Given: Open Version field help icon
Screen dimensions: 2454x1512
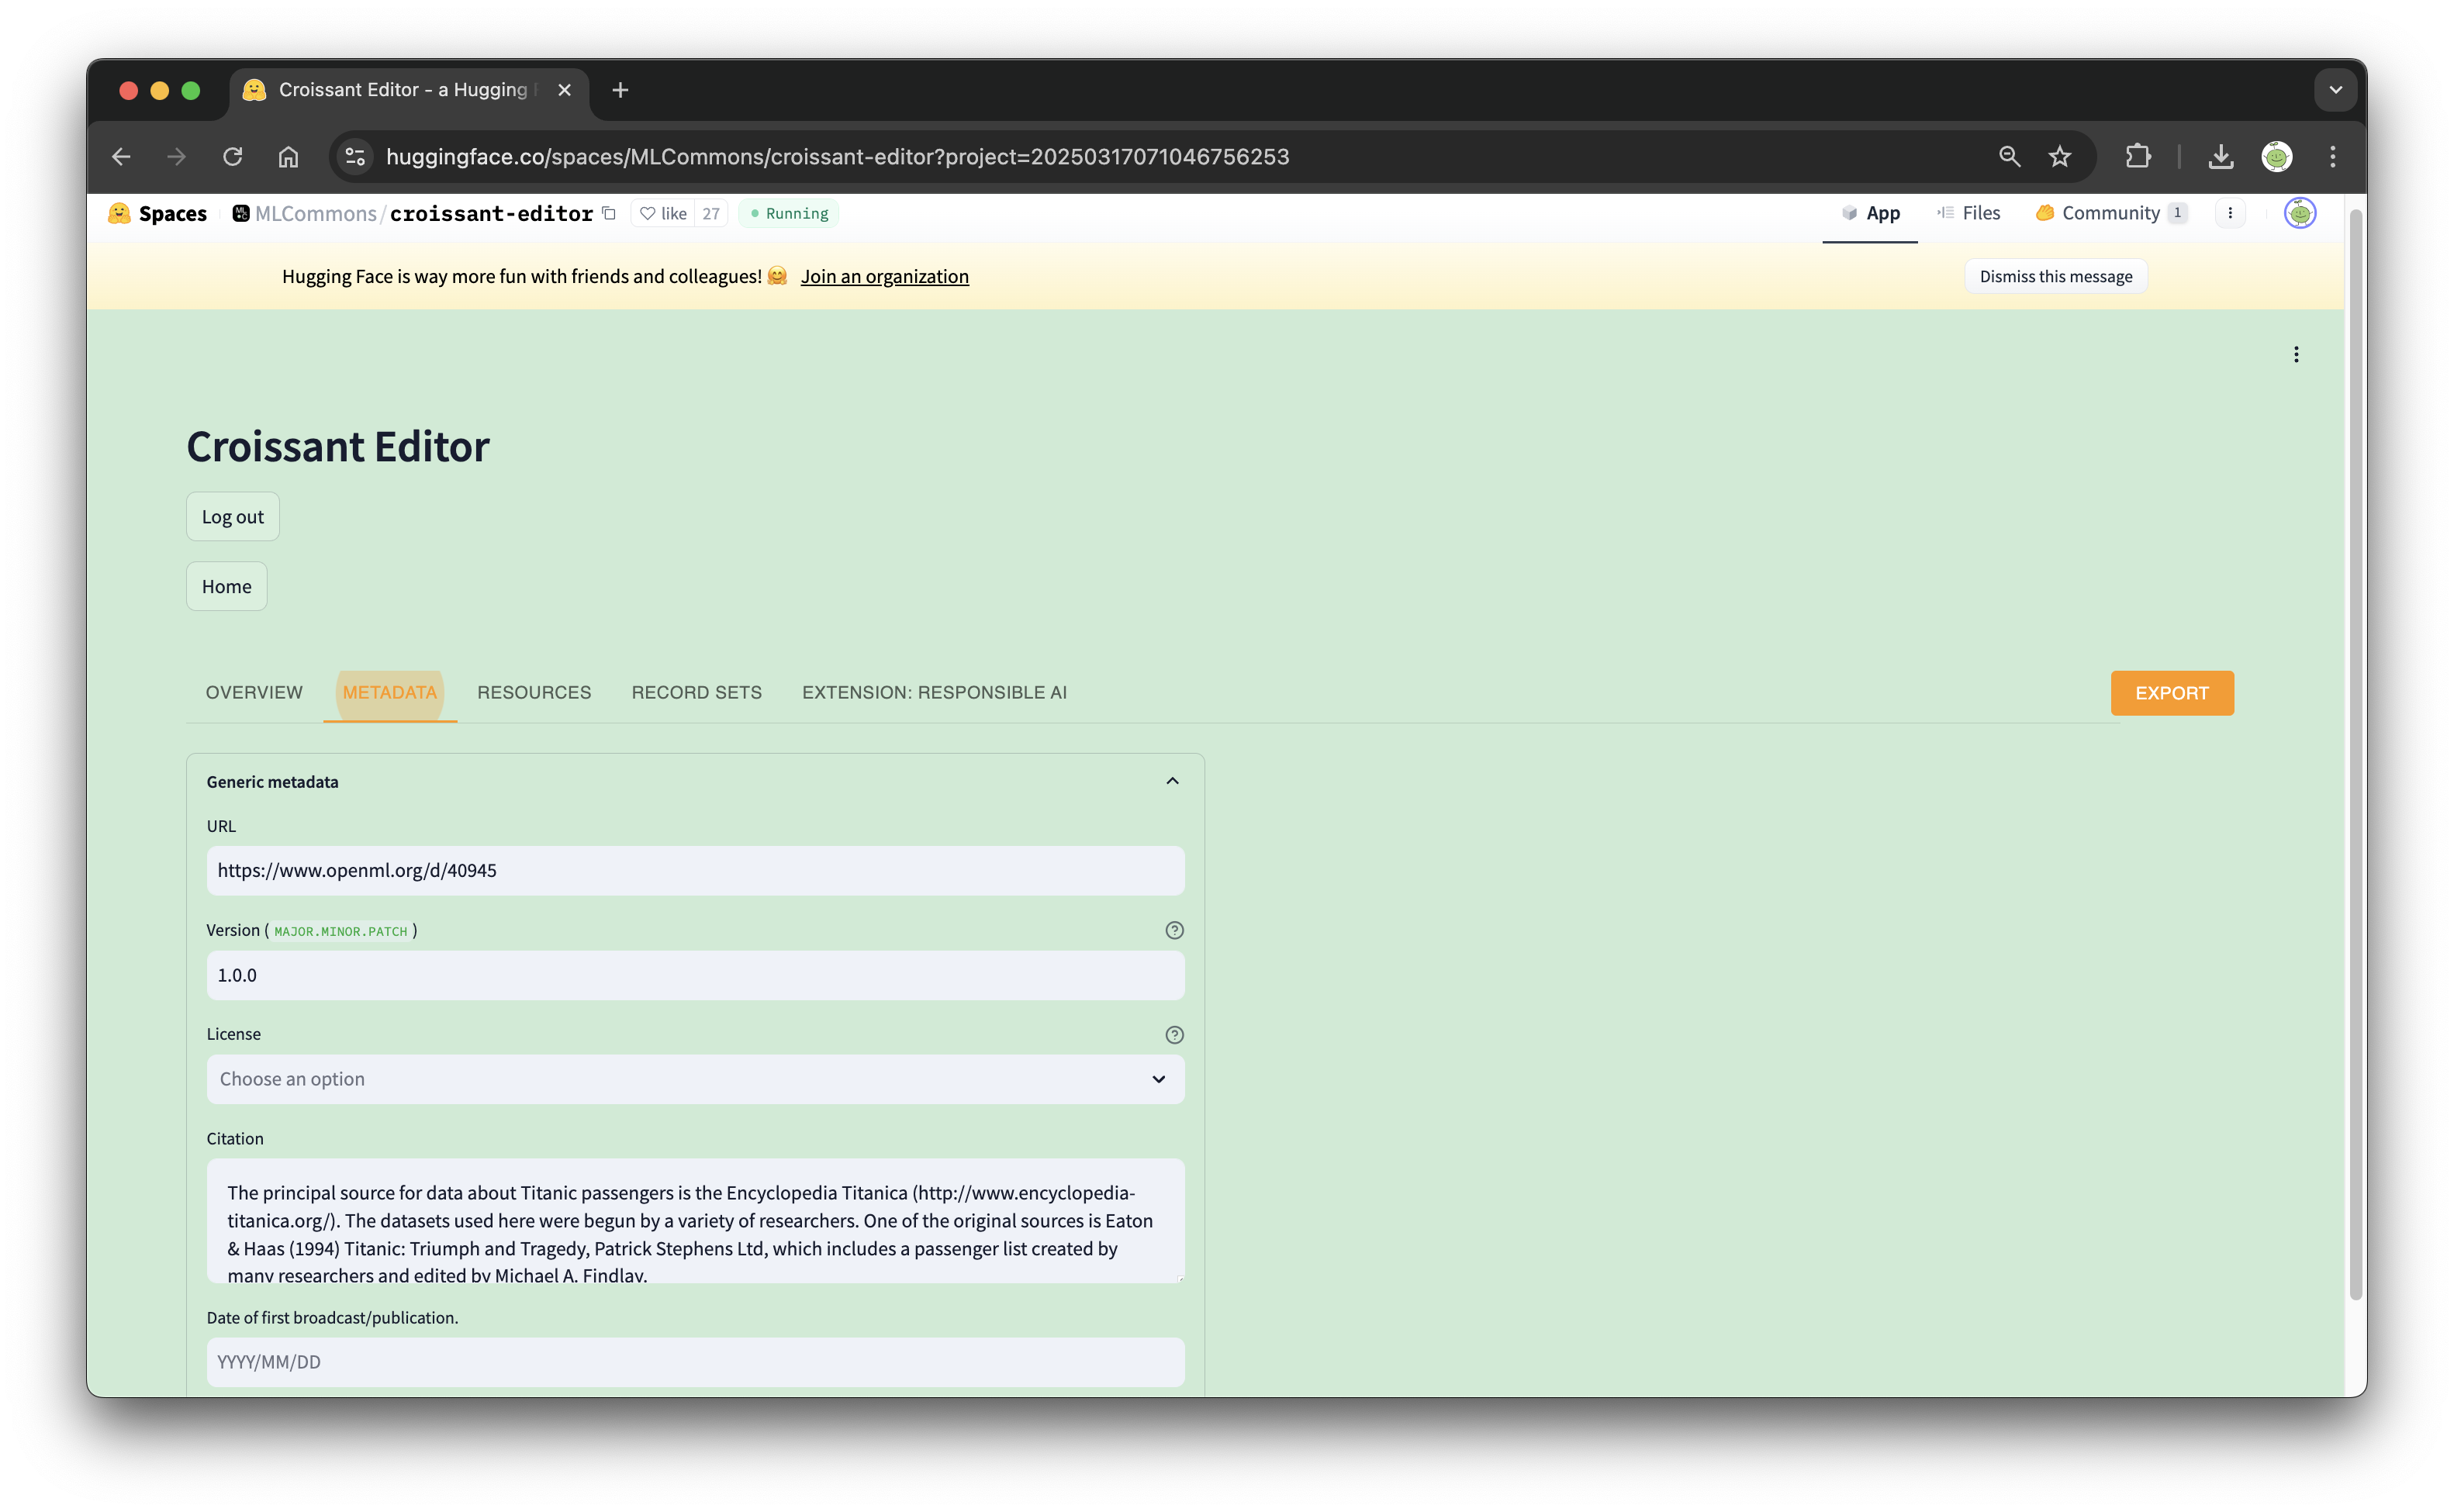Looking at the screenshot, I should [x=1174, y=930].
